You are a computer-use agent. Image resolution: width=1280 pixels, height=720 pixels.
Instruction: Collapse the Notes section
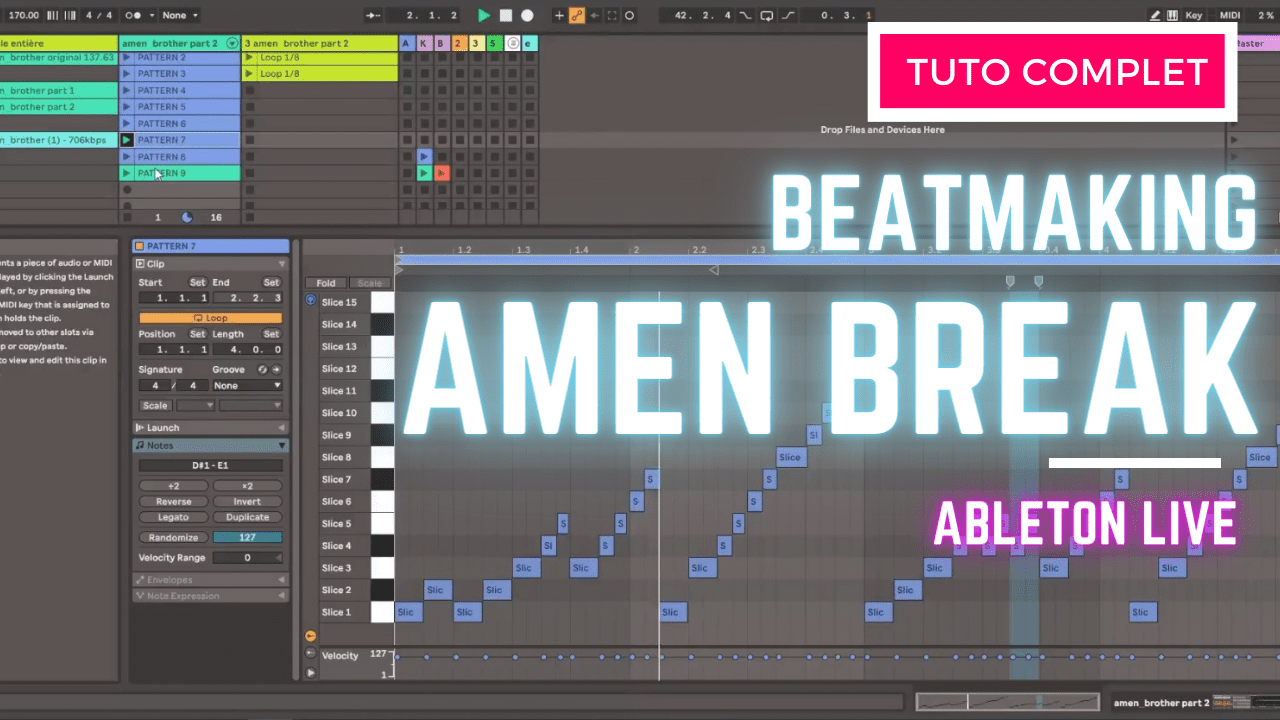282,445
